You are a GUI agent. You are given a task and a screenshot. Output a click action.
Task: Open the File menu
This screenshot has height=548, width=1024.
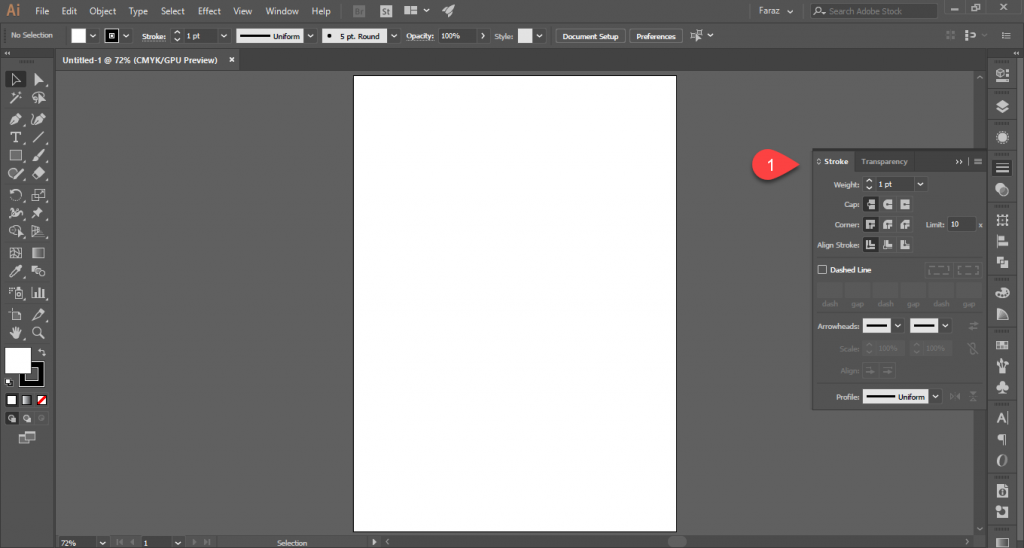pyautogui.click(x=42, y=11)
